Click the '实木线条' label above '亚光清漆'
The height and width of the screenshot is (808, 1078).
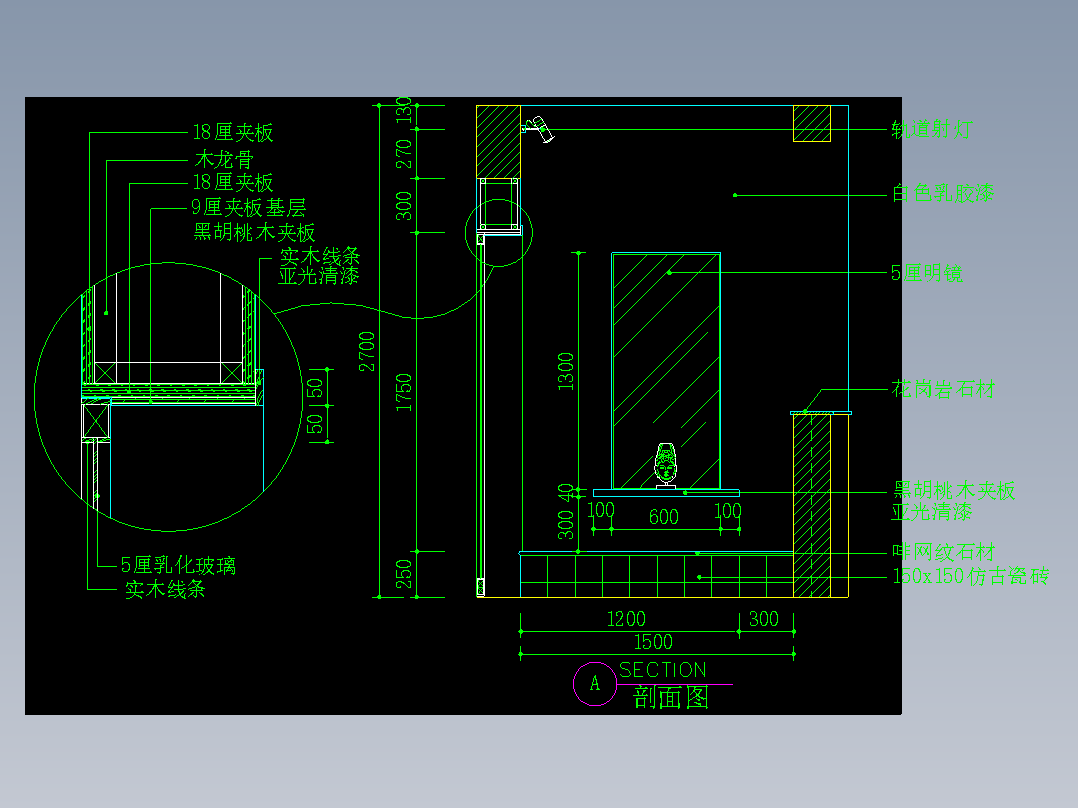[x=320, y=256]
